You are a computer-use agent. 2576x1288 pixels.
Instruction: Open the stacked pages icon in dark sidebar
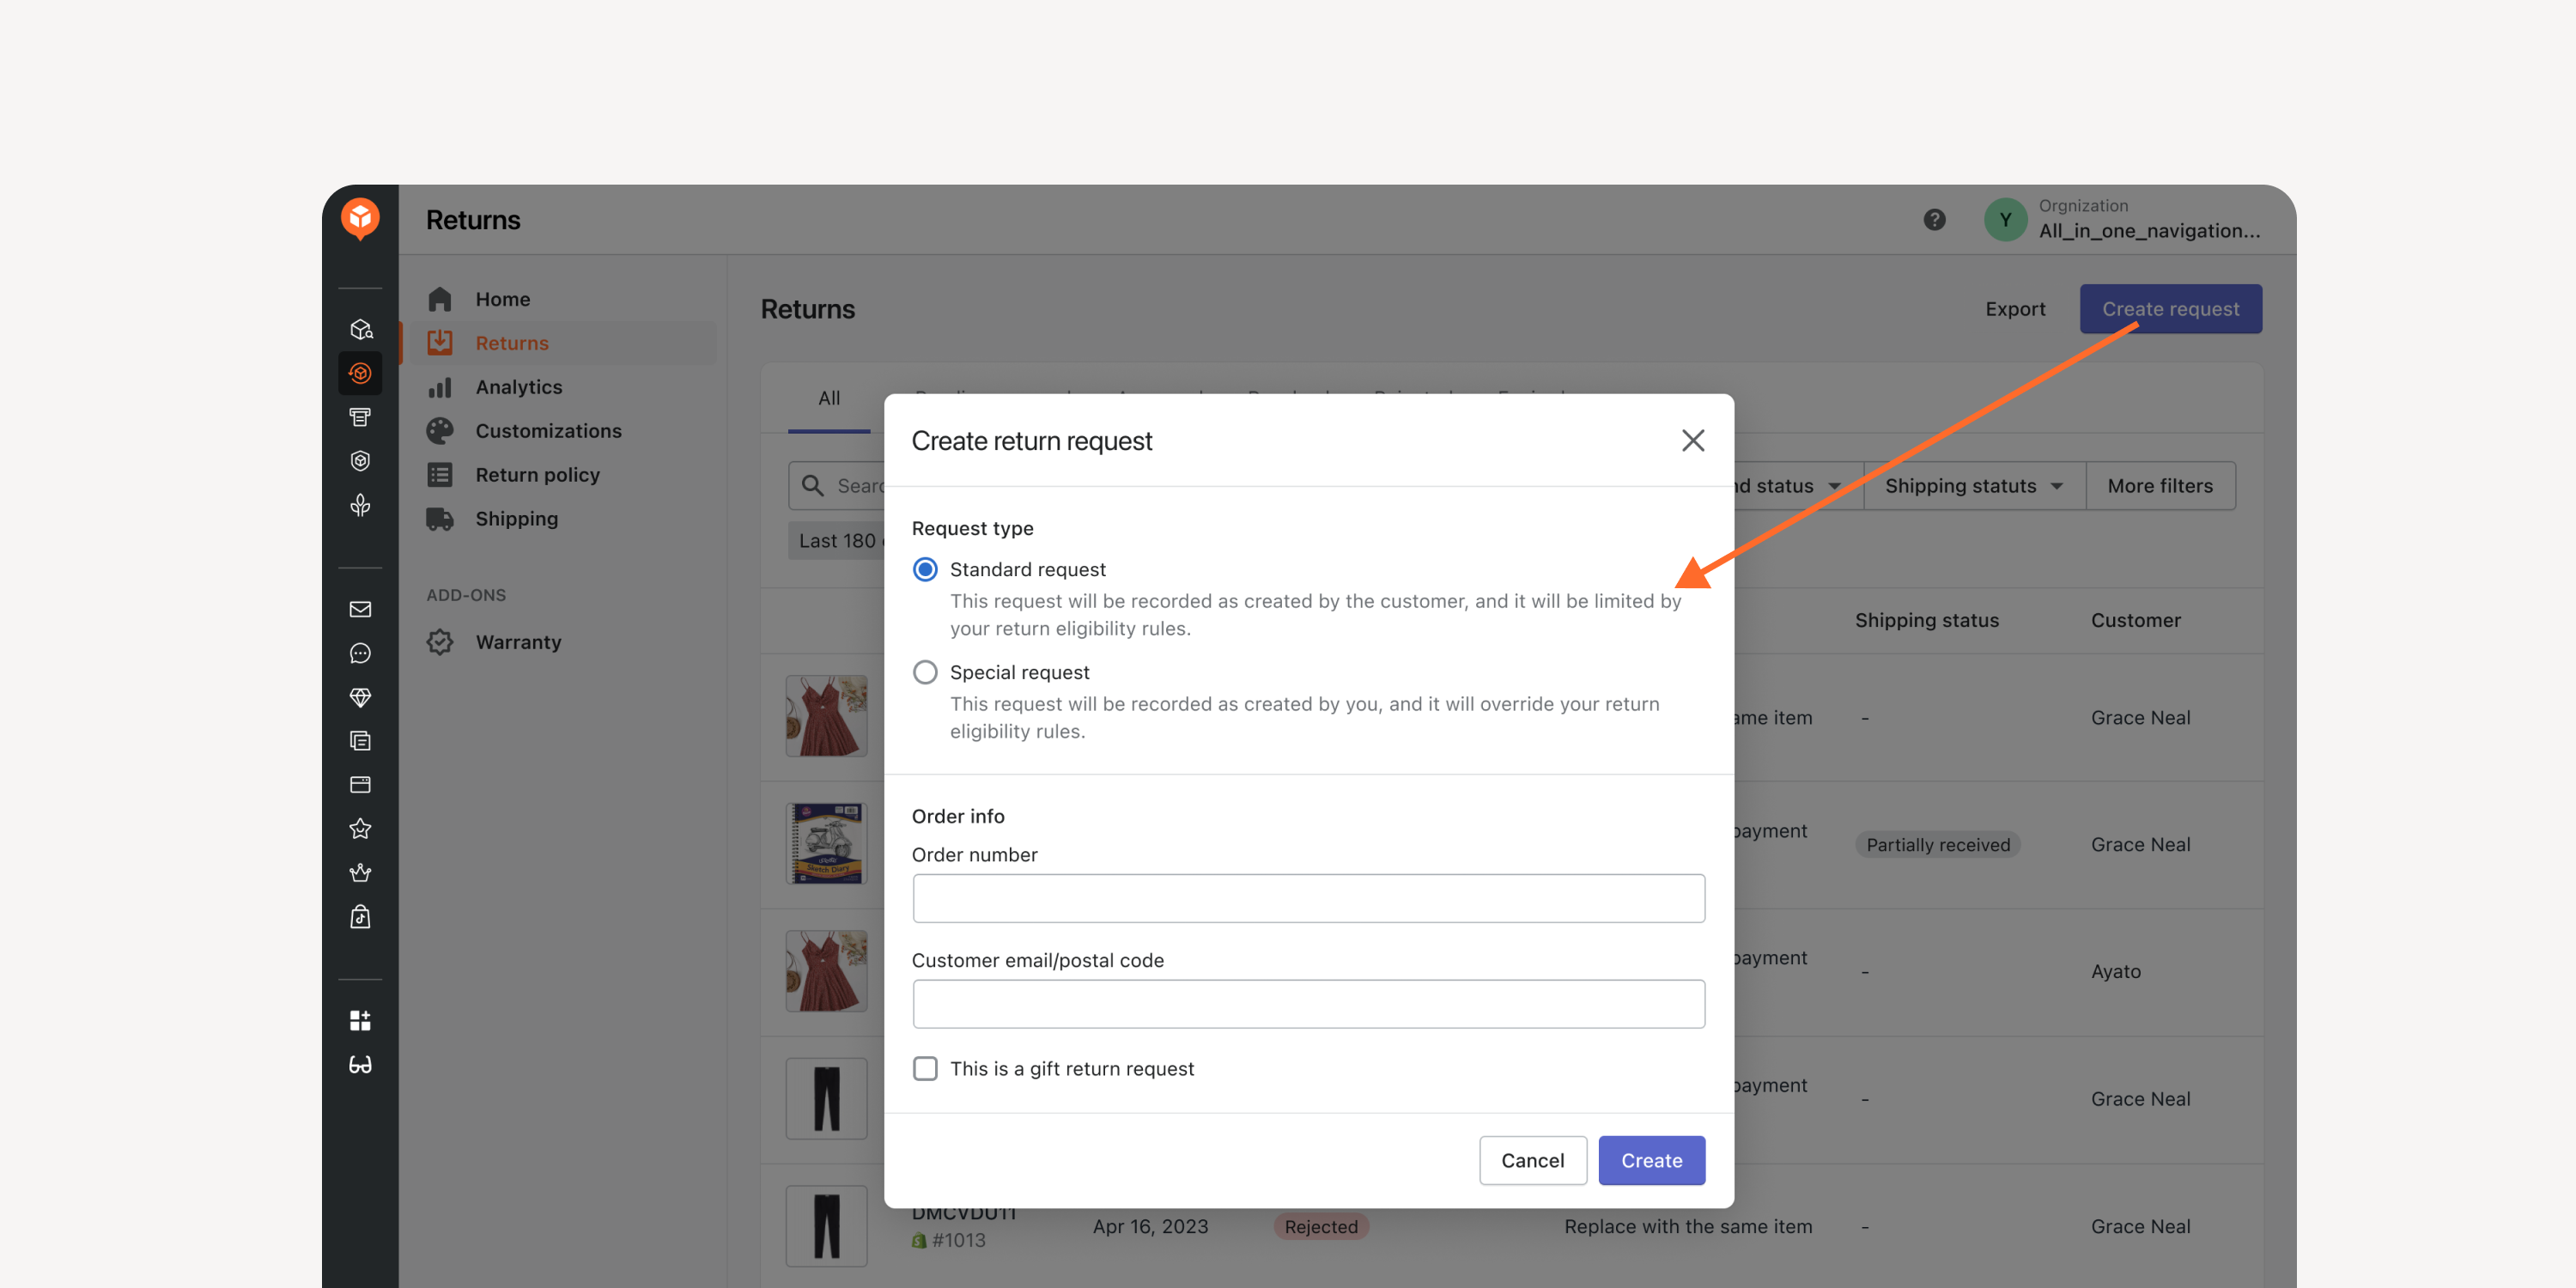360,741
